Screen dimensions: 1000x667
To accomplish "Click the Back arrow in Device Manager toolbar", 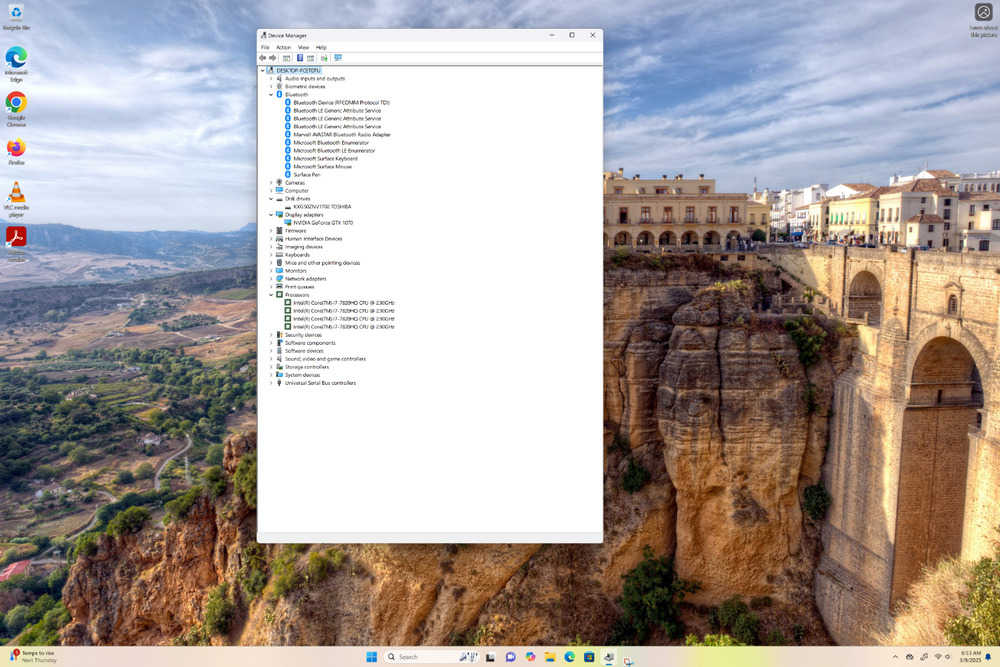I will pyautogui.click(x=263, y=58).
